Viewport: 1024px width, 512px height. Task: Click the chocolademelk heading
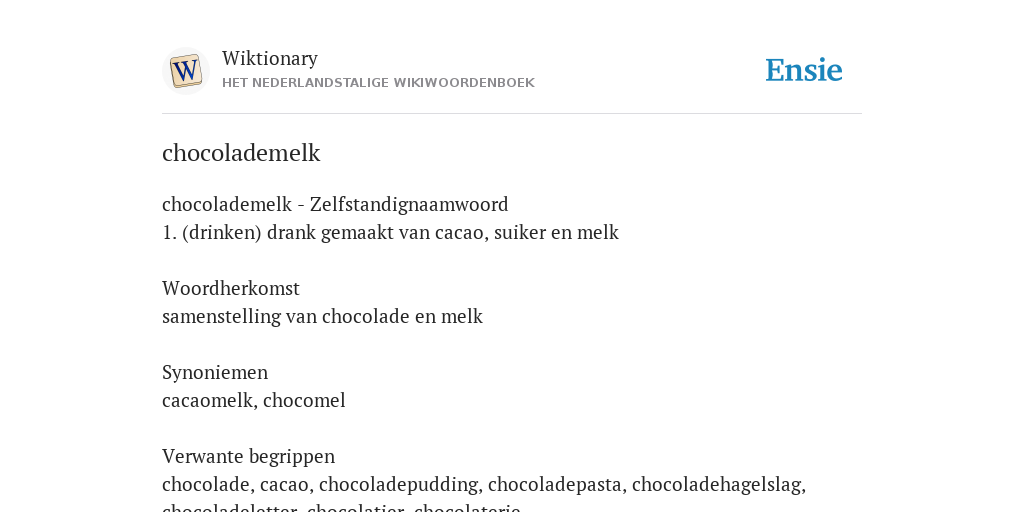coord(241,153)
